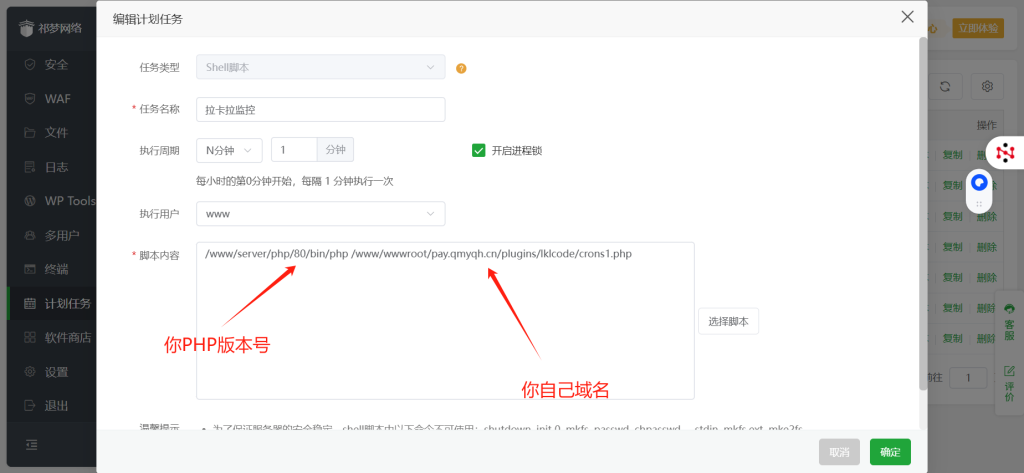Open the 文件 folder icon in sidebar
This screenshot has width=1024, height=473.
tap(29, 133)
